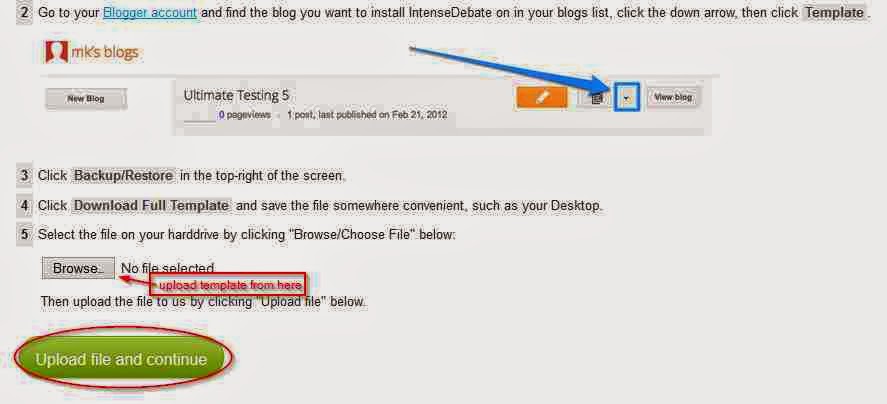Image resolution: width=887 pixels, height=404 pixels.
Task: Open the posts list icon beside the pencil
Action: (x=595, y=98)
